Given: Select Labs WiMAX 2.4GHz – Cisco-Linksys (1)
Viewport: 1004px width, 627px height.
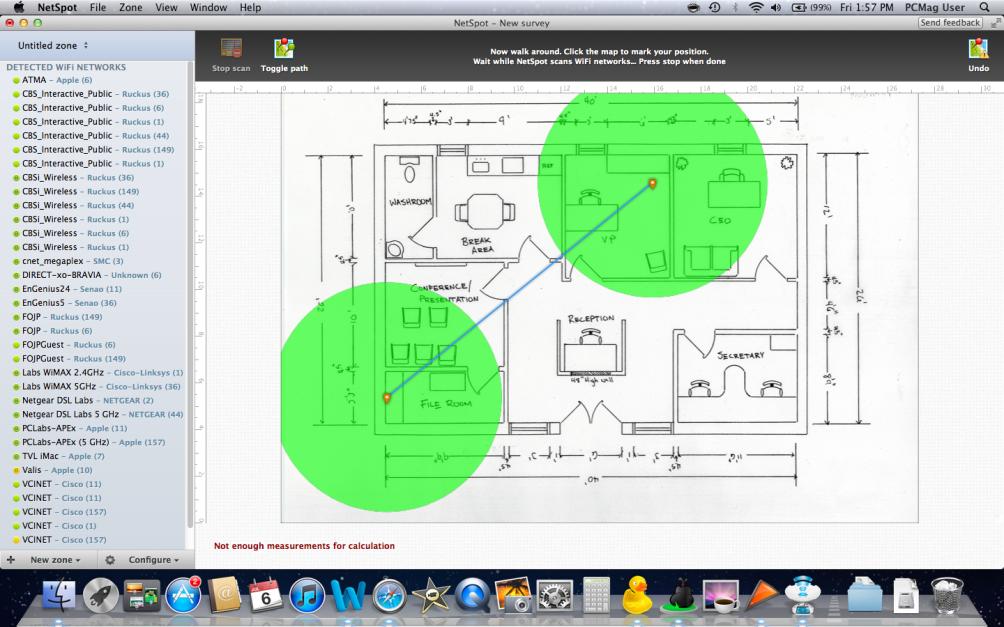Looking at the screenshot, I should pos(102,373).
